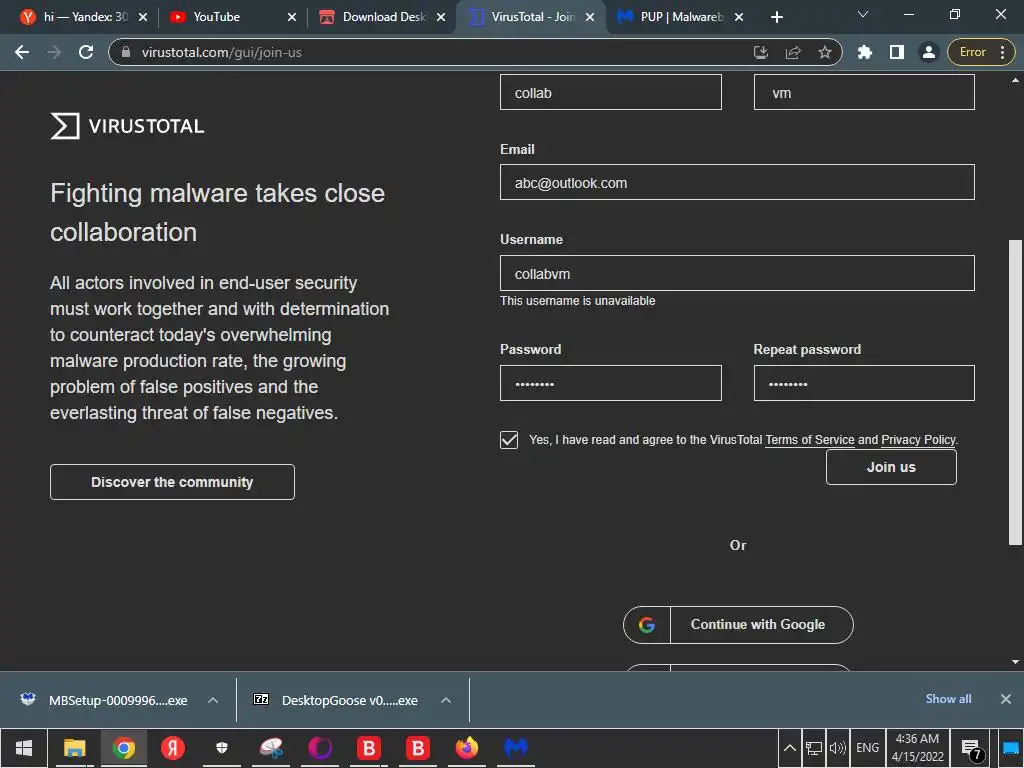Bookmark this page with the star
The height and width of the screenshot is (768, 1024).
coord(825,52)
